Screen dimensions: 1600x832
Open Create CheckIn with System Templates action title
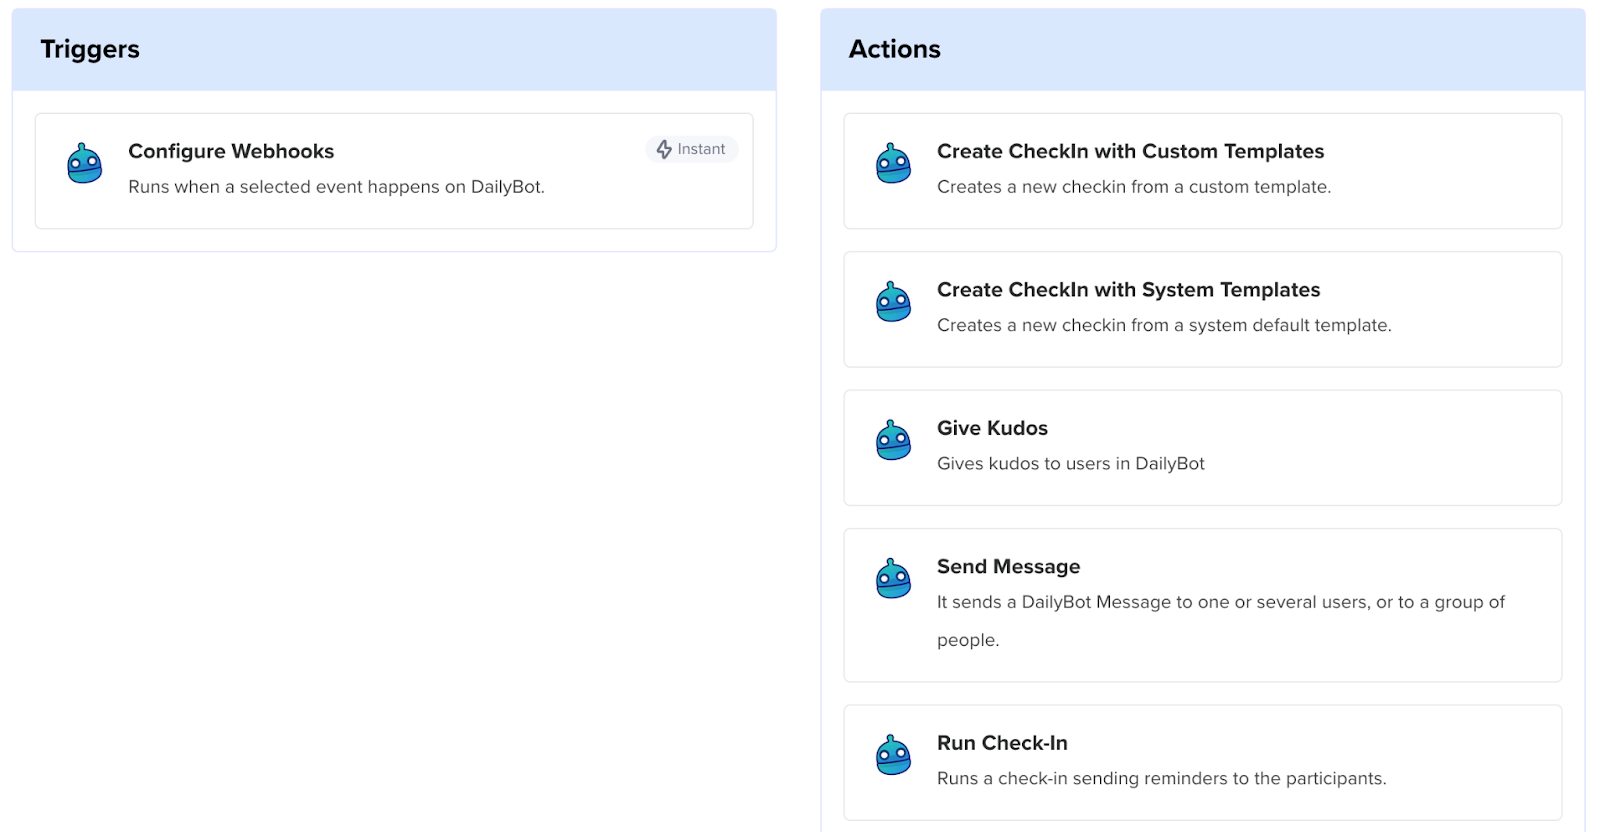pos(1128,289)
